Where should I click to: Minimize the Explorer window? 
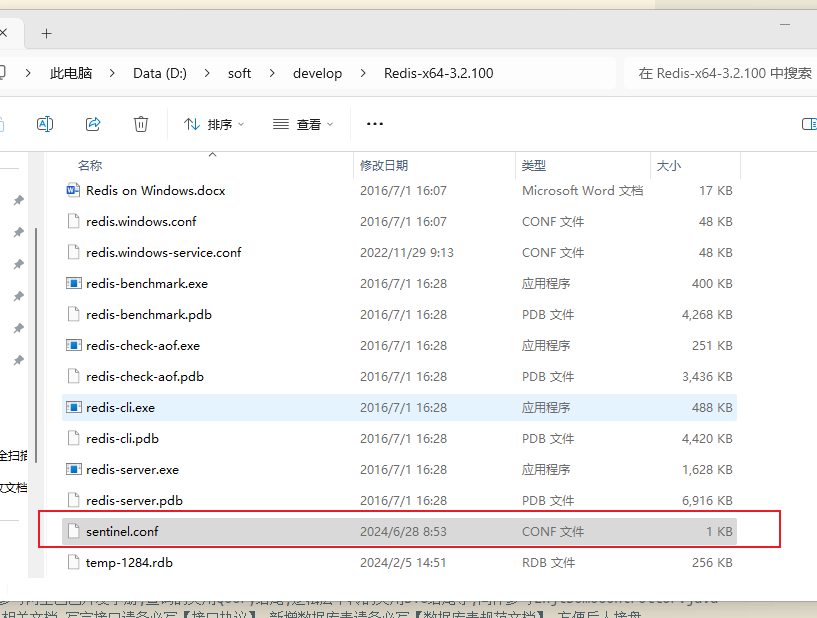pyautogui.click(x=785, y=24)
